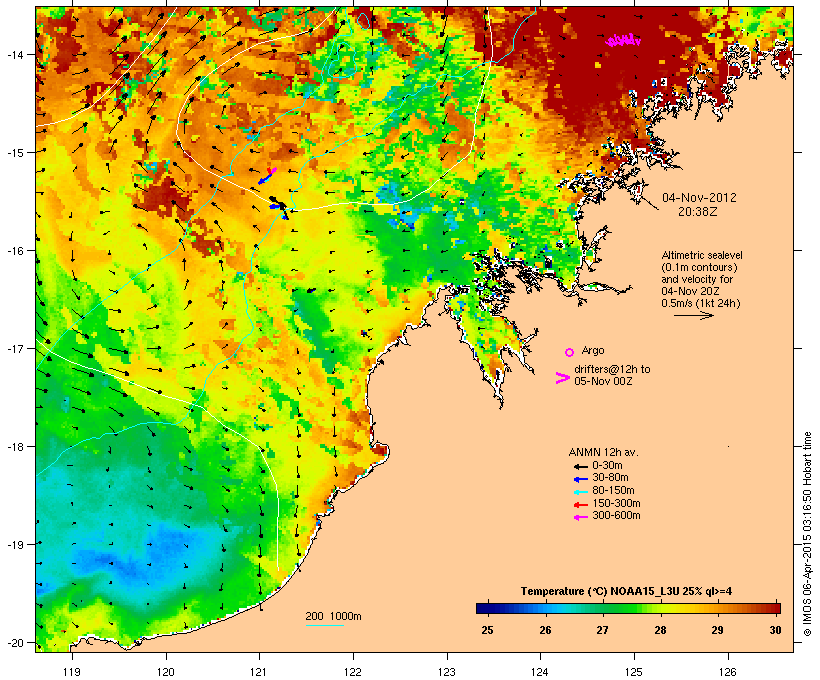This screenshot has height=680, width=820.
Task: Select the time text 20:38Z
Action: [x=698, y=212]
